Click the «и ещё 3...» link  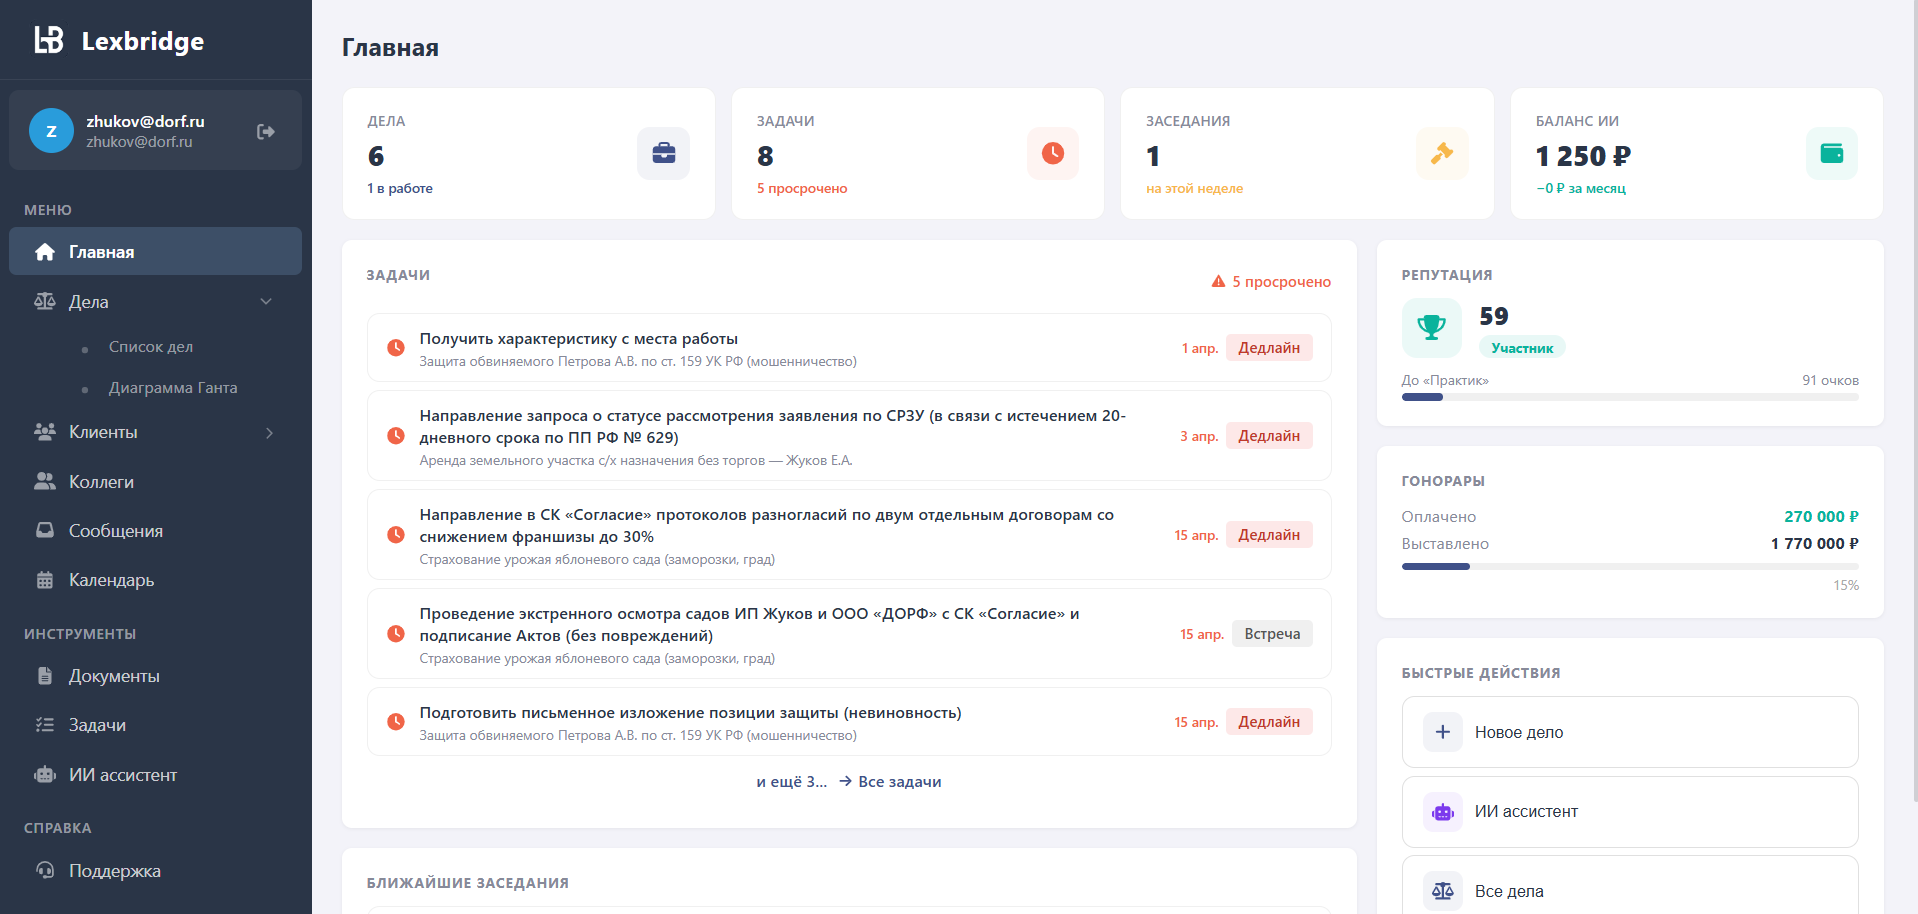pyautogui.click(x=791, y=781)
